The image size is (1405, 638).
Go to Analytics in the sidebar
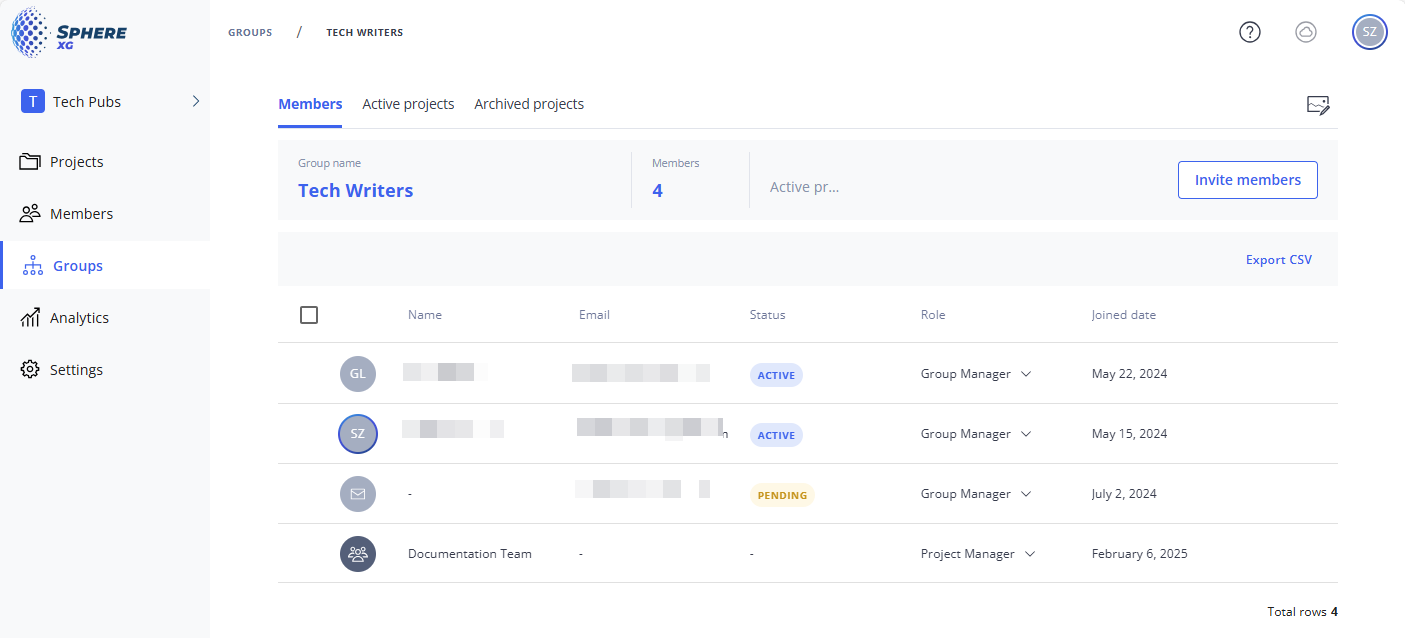click(x=79, y=318)
